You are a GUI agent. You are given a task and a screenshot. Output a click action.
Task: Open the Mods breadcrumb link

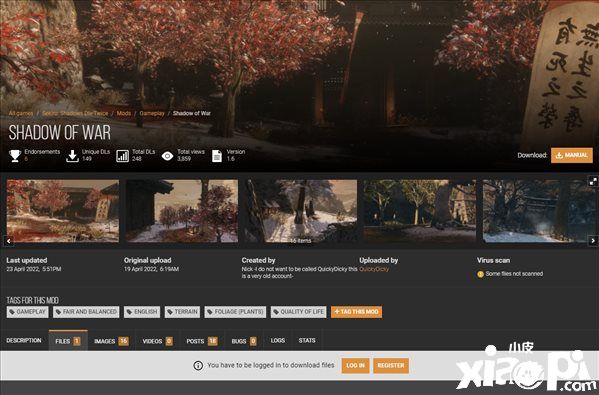[124, 113]
